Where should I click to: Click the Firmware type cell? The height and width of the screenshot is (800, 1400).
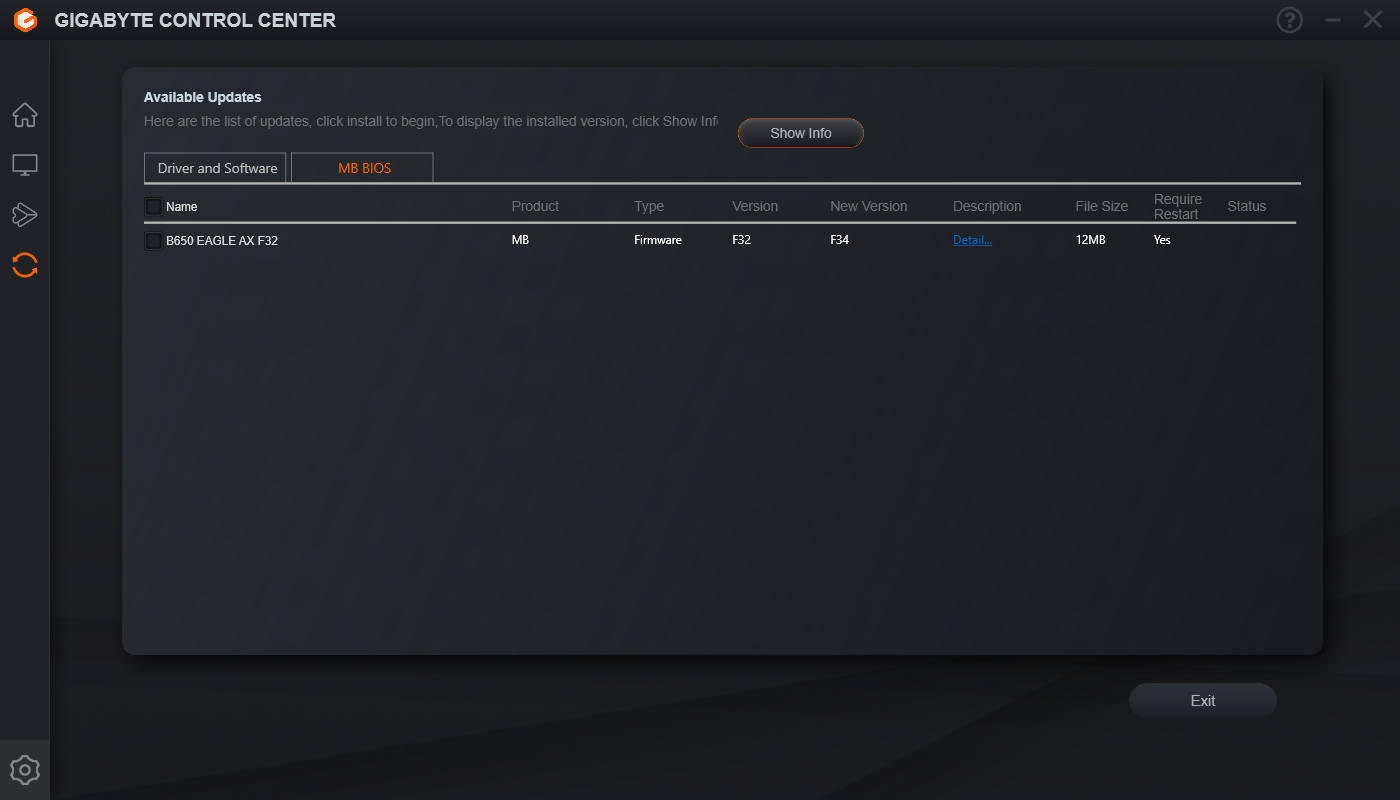(658, 240)
